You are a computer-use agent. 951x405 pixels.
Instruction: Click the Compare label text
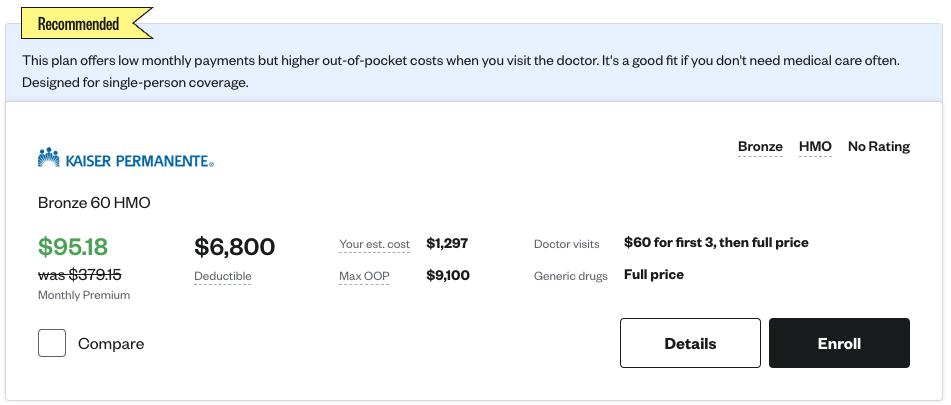coord(111,344)
